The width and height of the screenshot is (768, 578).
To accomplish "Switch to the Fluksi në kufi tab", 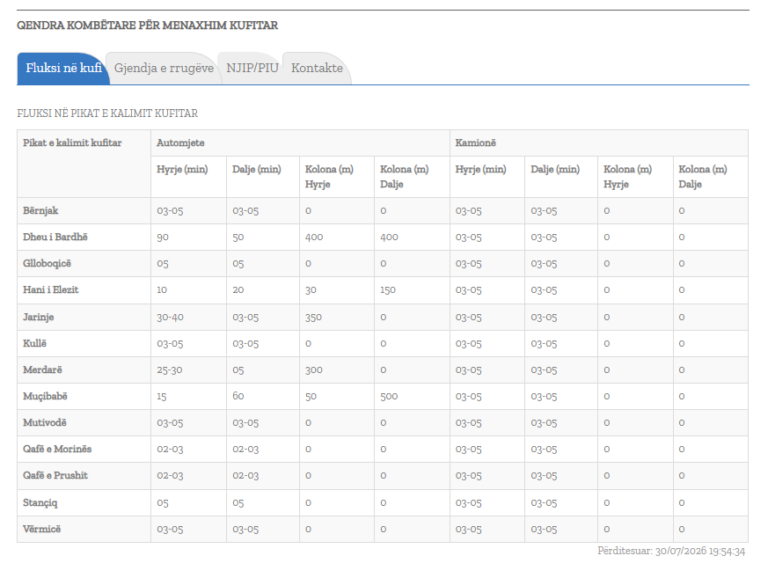I will [63, 68].
